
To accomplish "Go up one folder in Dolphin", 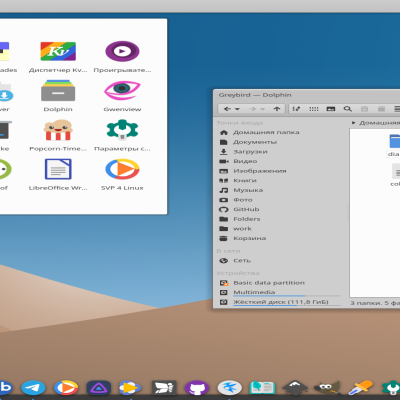I will tap(277, 109).
